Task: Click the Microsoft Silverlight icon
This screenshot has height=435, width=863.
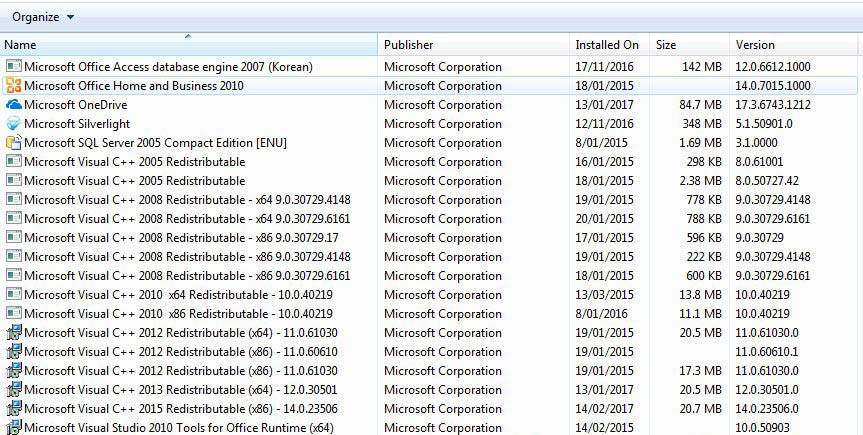Action: pos(14,123)
